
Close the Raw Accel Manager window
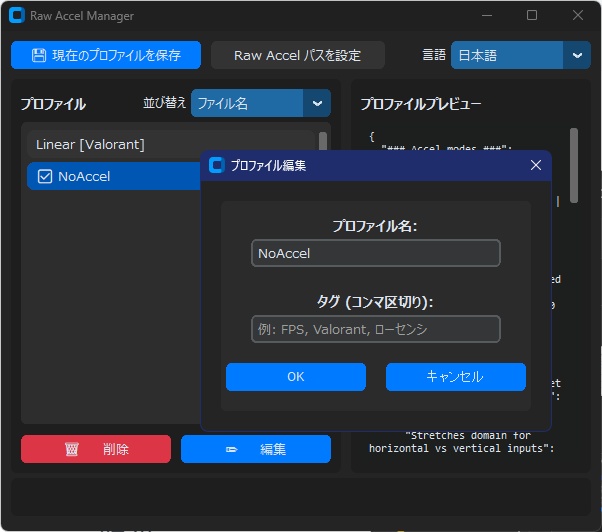(577, 15)
